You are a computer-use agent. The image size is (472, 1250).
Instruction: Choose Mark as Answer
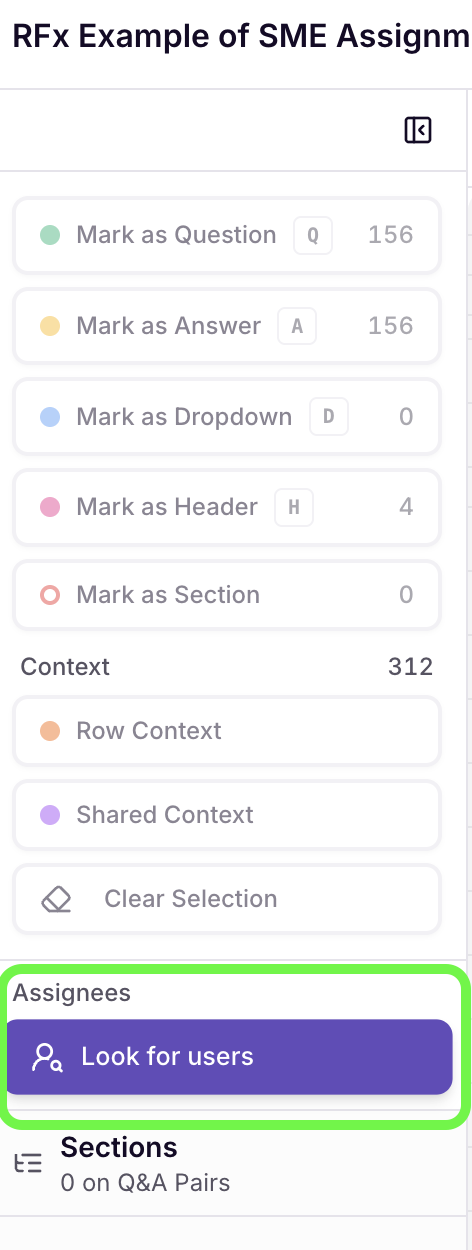(x=227, y=326)
